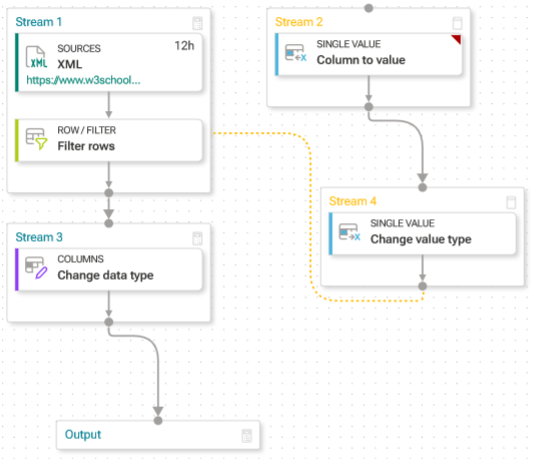Select the Output node label
Viewport: 537px width, 459px height.
83,434
